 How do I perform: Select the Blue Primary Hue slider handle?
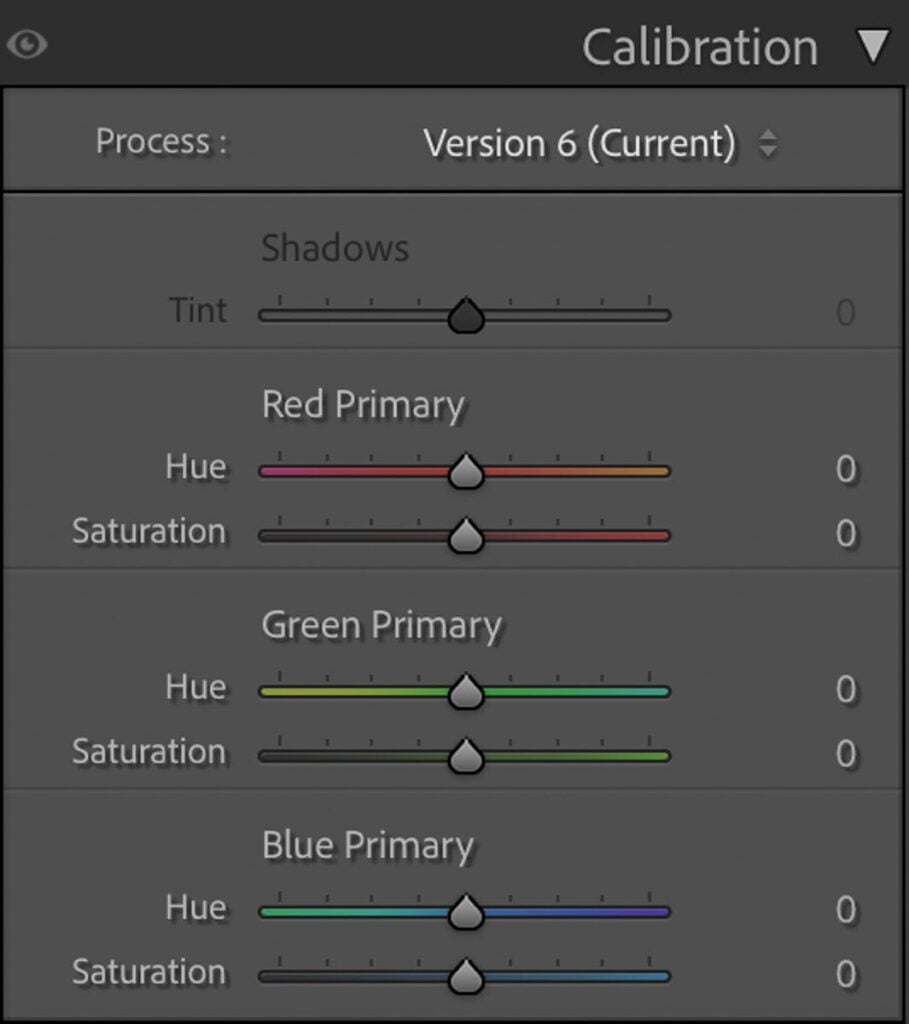pyautogui.click(x=466, y=911)
